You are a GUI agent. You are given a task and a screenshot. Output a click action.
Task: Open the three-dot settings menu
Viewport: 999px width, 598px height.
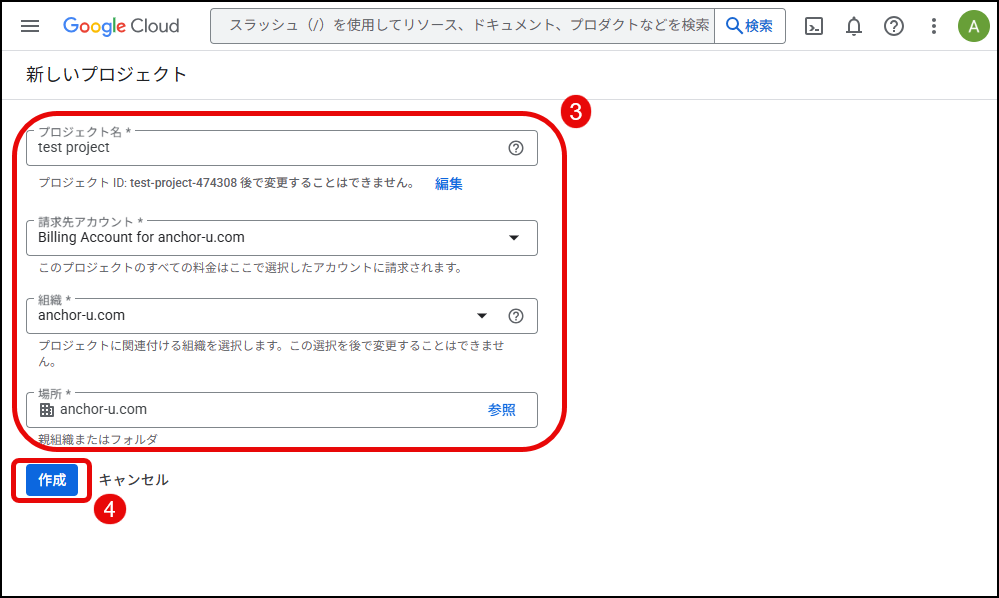pos(934,26)
